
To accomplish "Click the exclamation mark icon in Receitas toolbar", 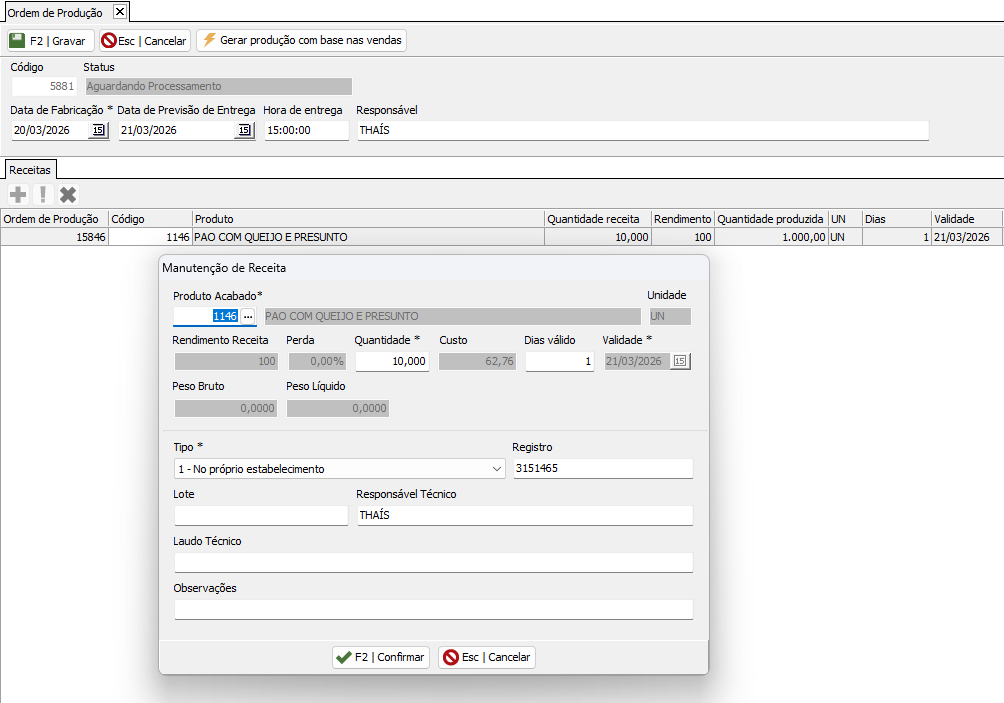I will [x=43, y=195].
